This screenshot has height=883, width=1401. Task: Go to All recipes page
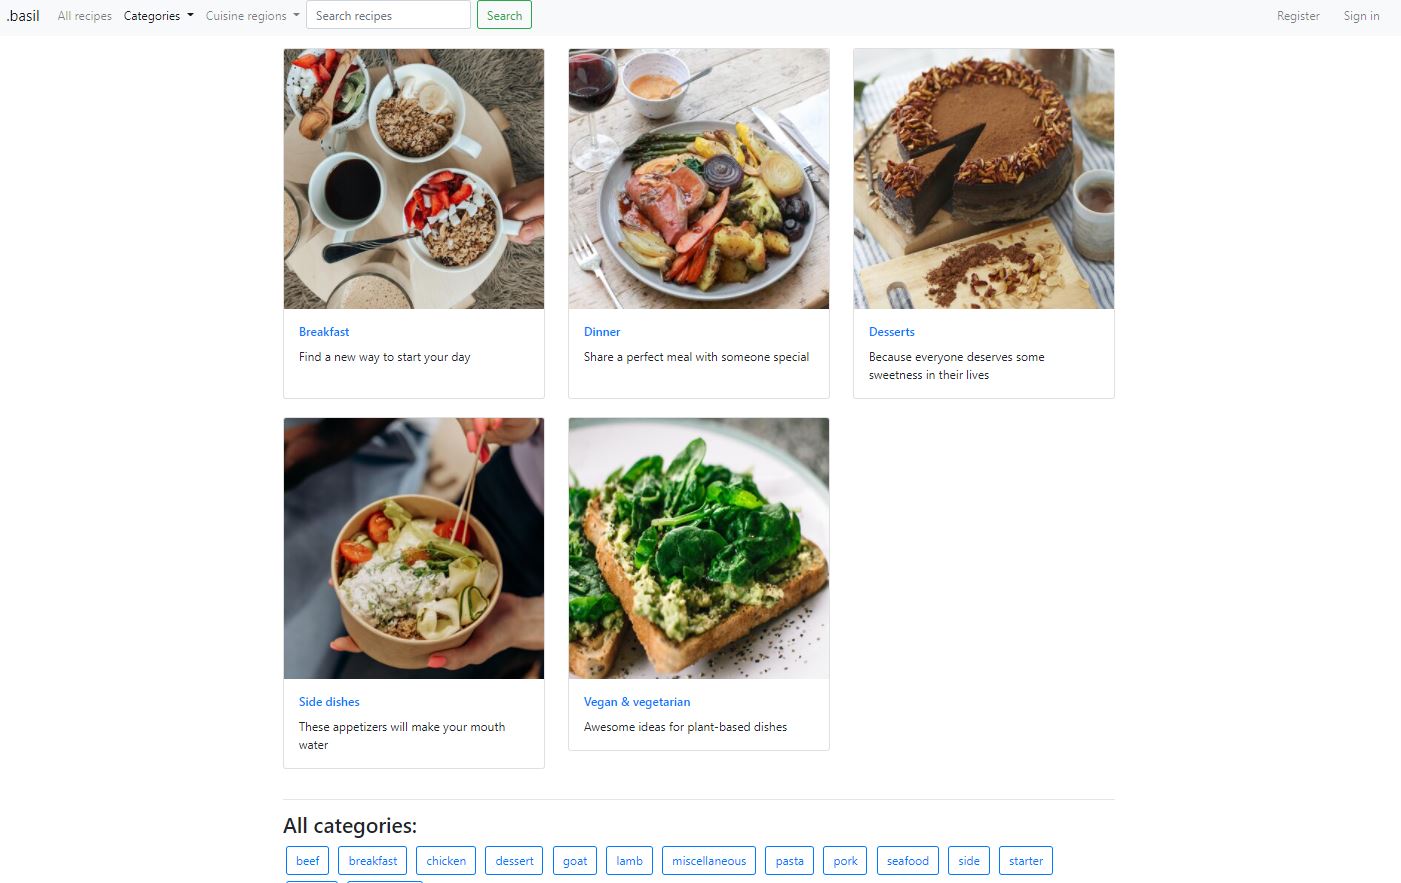(x=85, y=16)
